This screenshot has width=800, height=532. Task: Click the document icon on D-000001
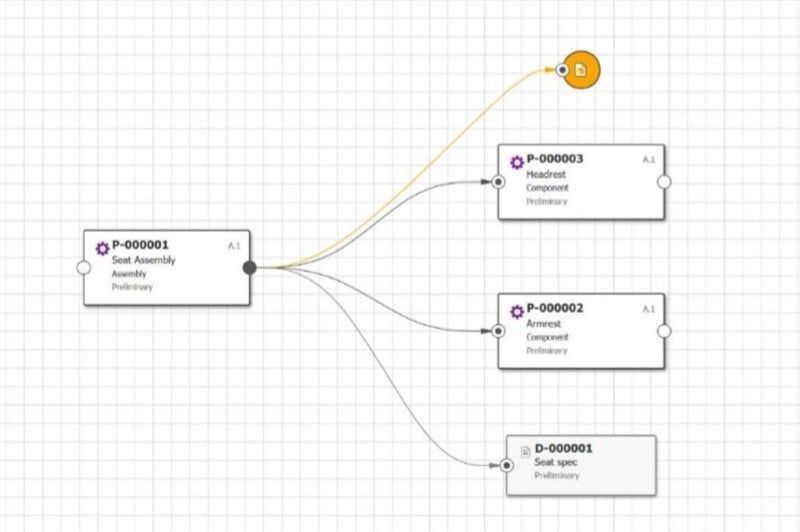coord(526,450)
